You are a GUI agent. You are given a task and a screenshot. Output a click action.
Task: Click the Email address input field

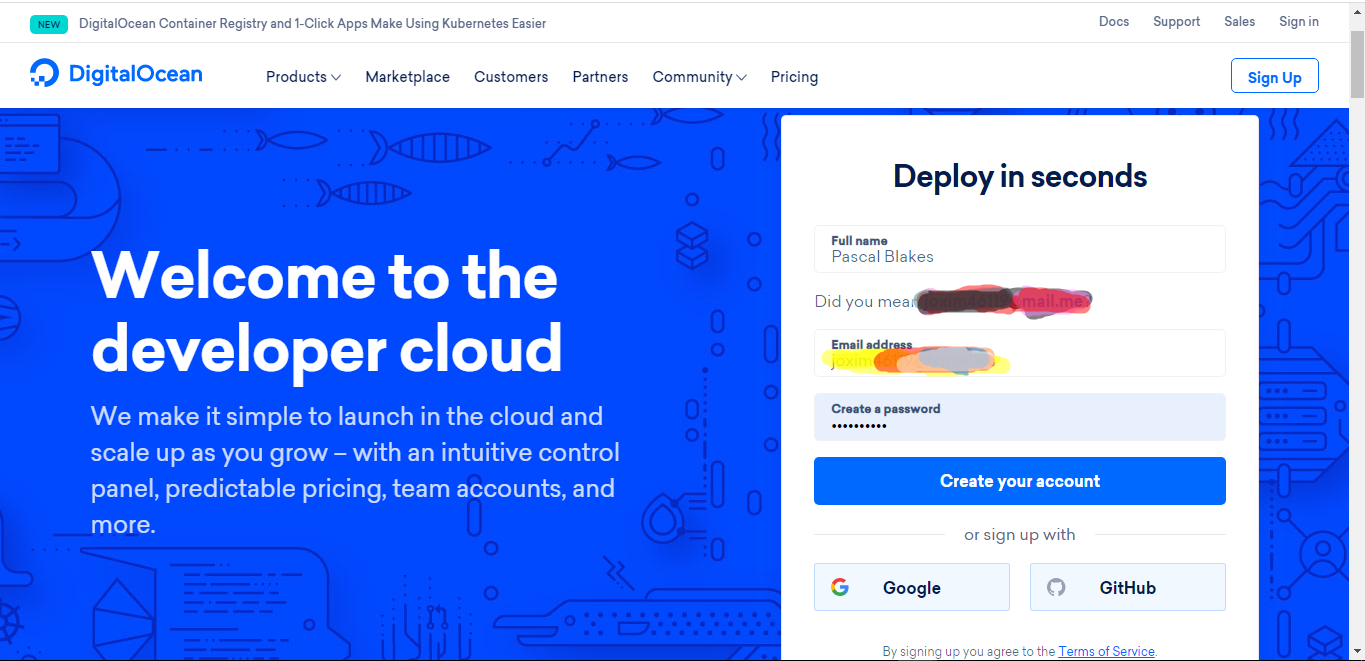pyautogui.click(x=1019, y=353)
